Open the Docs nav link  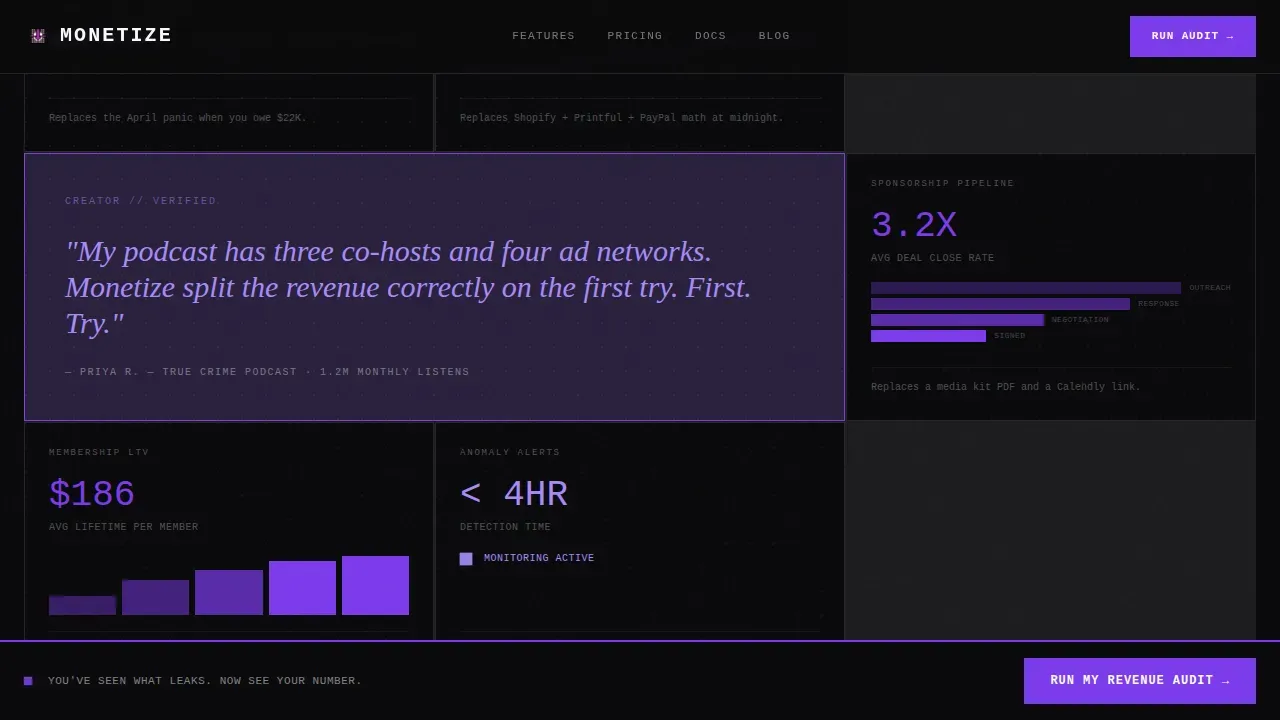711,36
